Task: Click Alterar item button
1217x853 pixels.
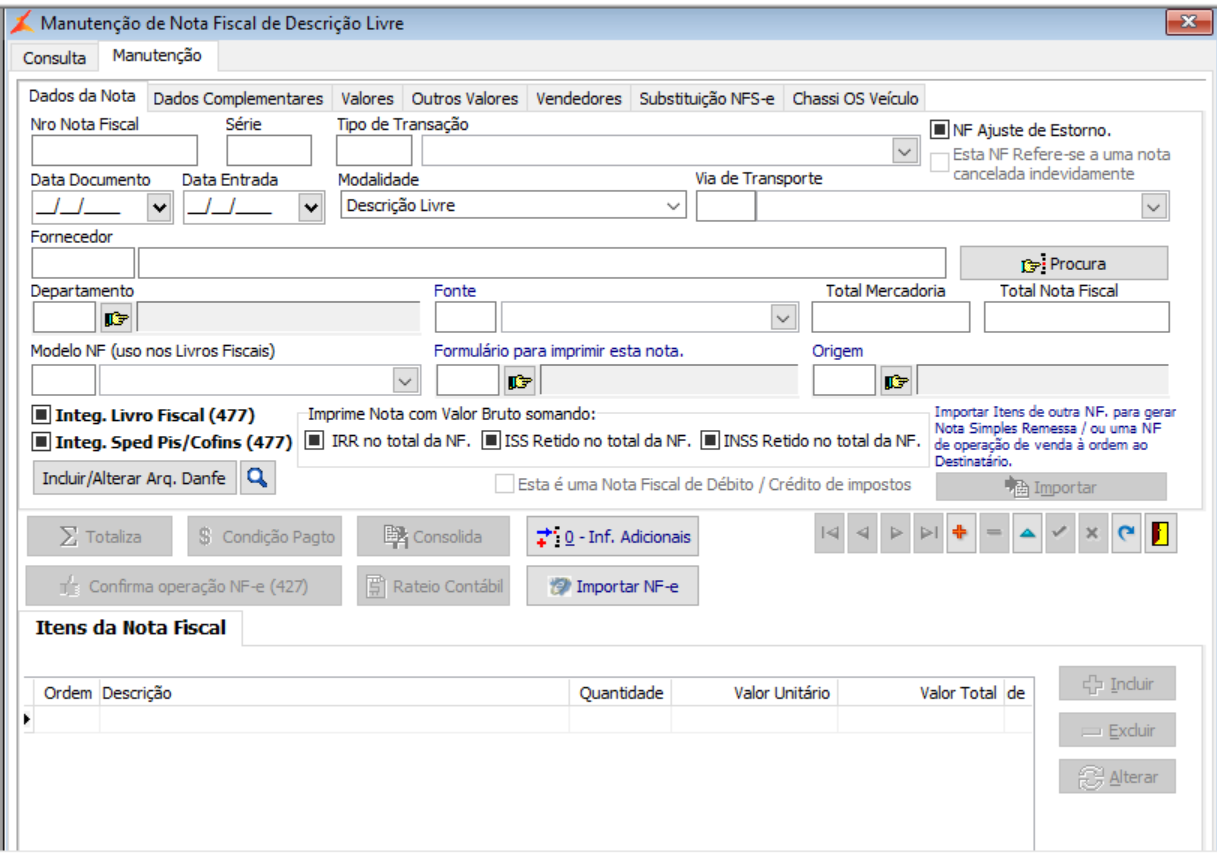Action: [x=1117, y=776]
